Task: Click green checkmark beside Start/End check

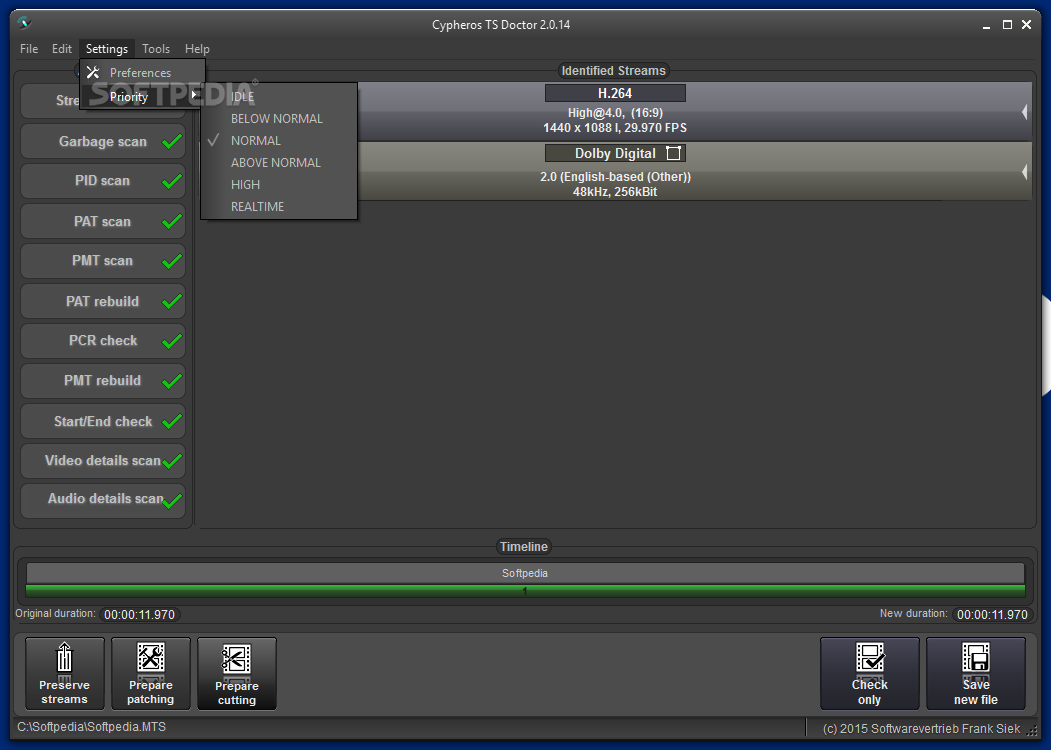Action: coord(172,421)
